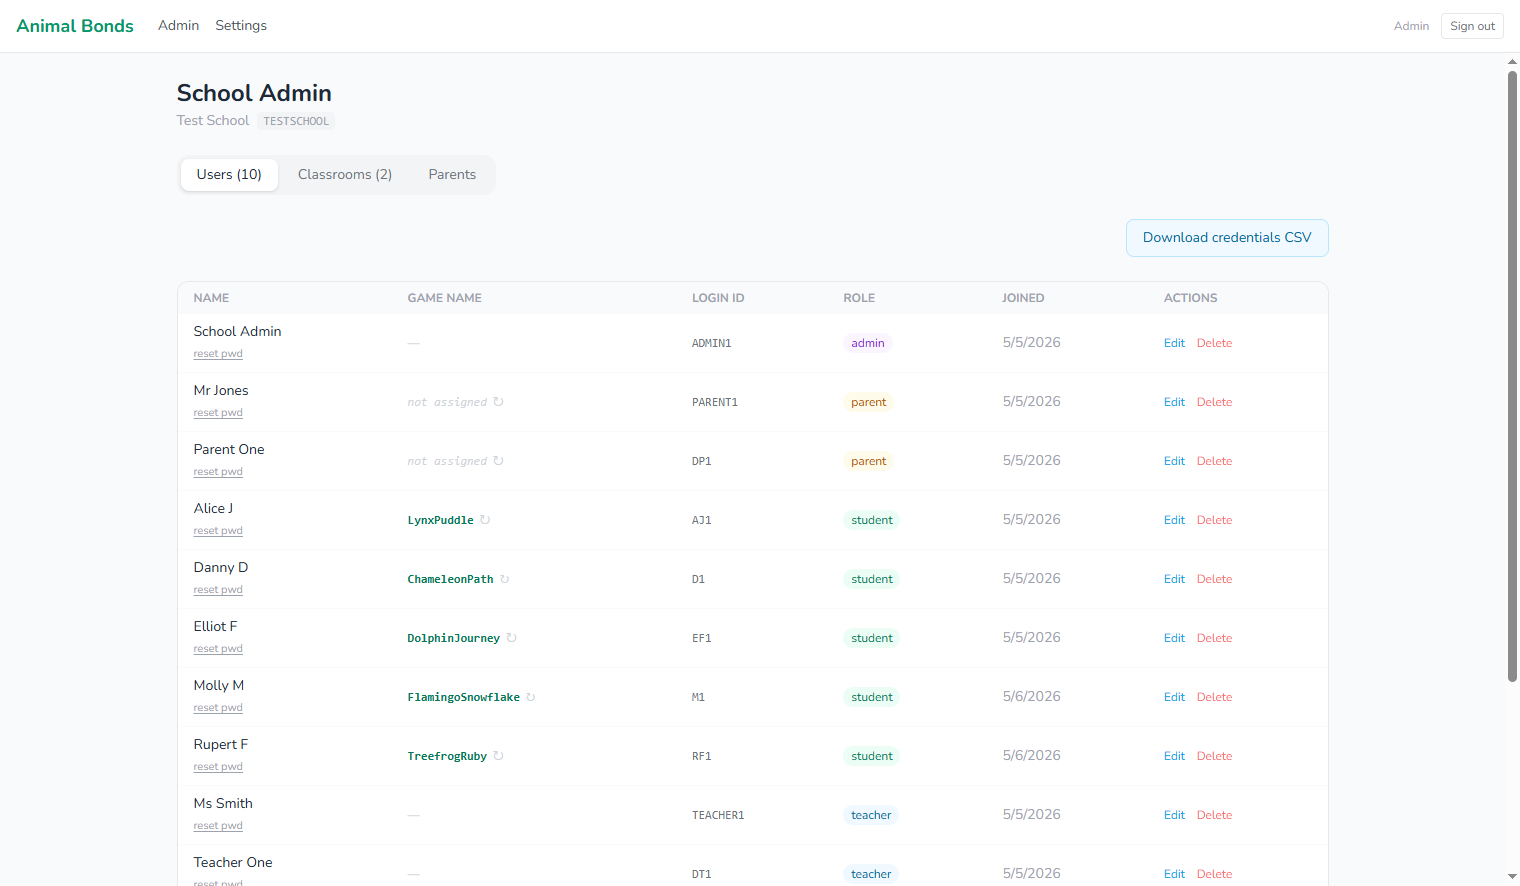Reset password for Alice J
The width and height of the screenshot is (1520, 886).
pyautogui.click(x=218, y=531)
